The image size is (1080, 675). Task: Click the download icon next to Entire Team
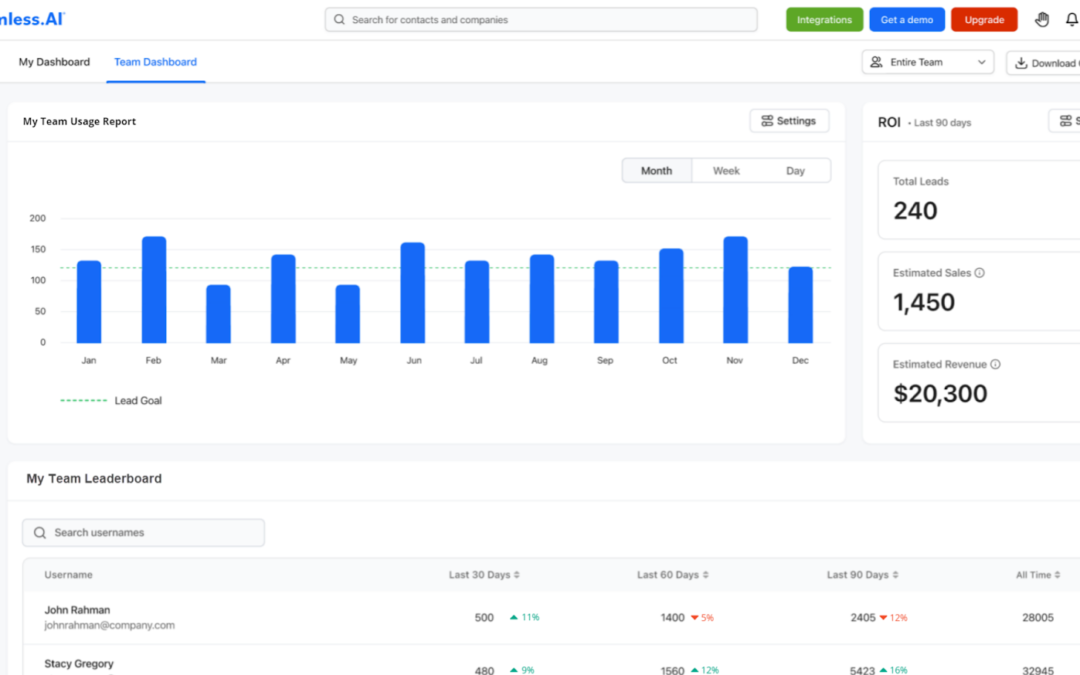pyautogui.click(x=1022, y=62)
